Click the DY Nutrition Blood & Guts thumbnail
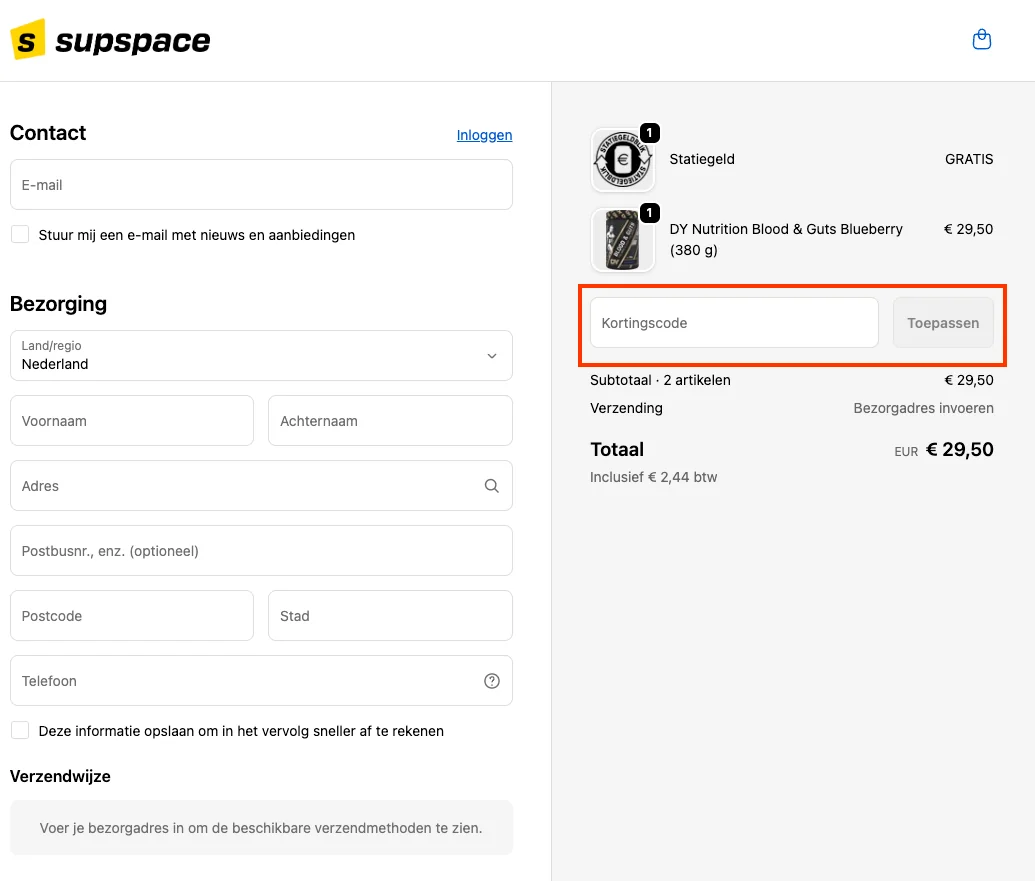 tap(623, 239)
